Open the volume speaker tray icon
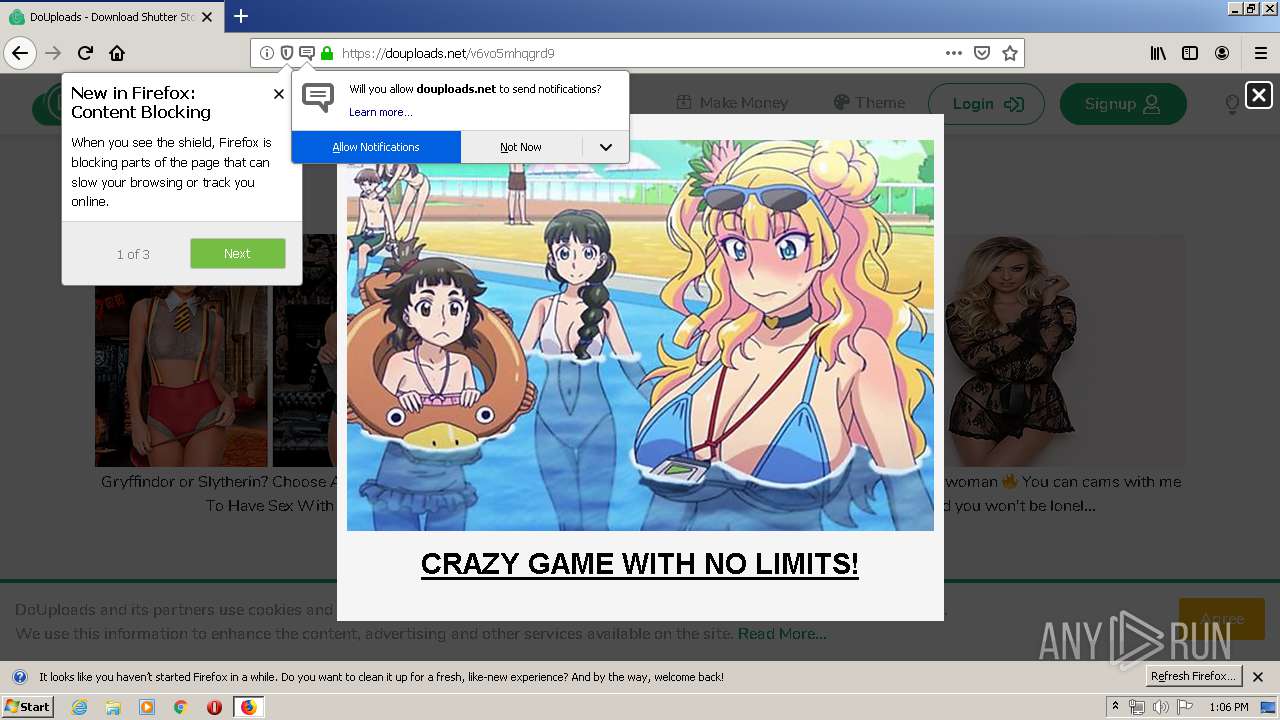This screenshot has width=1280, height=720. [1161, 707]
